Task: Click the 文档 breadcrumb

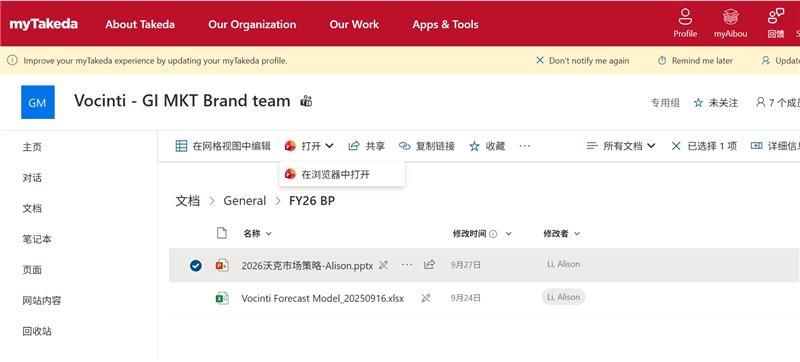Action: coord(188,201)
